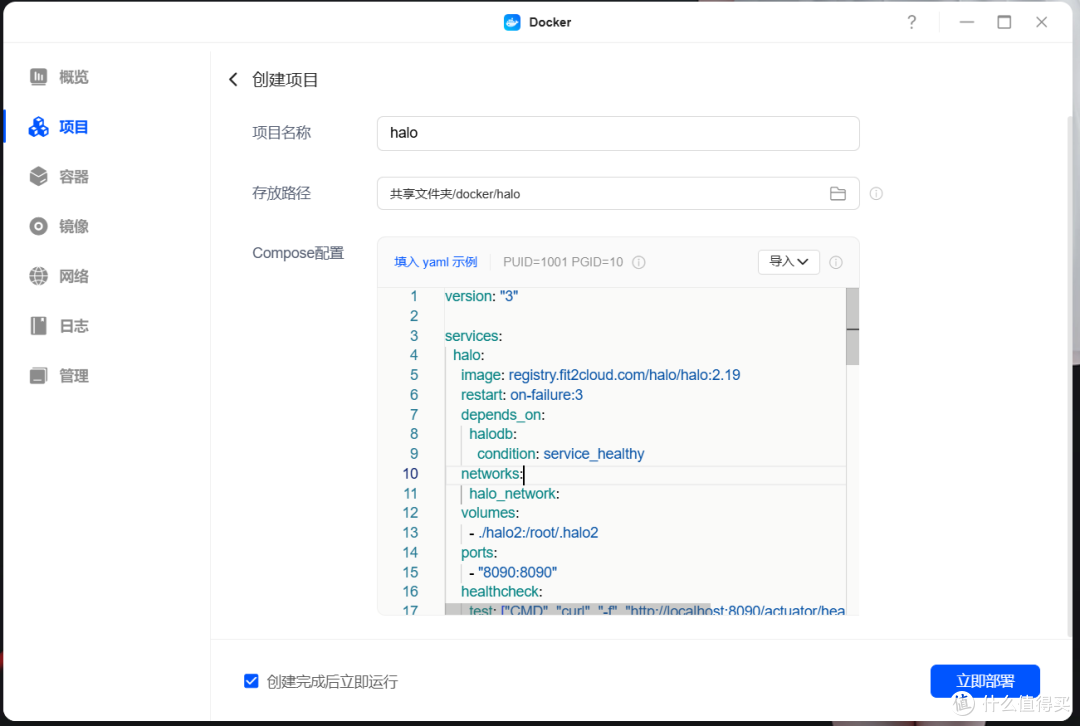This screenshot has width=1080, height=726.
Task: Open the 网络 network sidebar icon
Action: pos(39,276)
